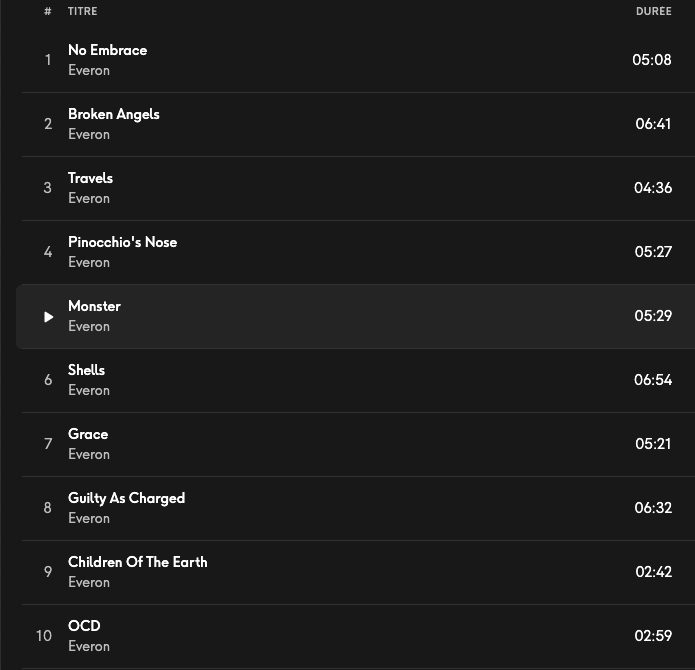This screenshot has width=695, height=670.
Task: Click the # column header
Action: [48, 11]
